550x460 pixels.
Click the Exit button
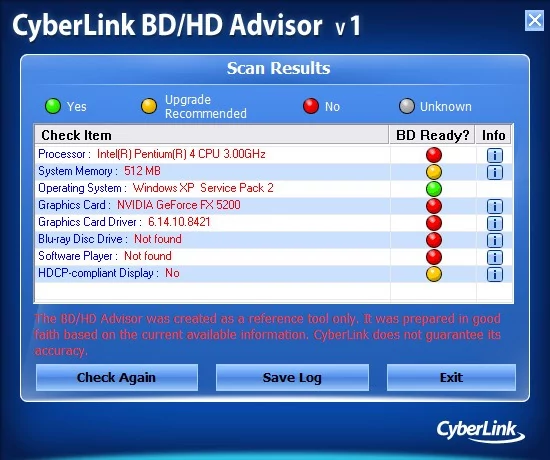coord(451,378)
